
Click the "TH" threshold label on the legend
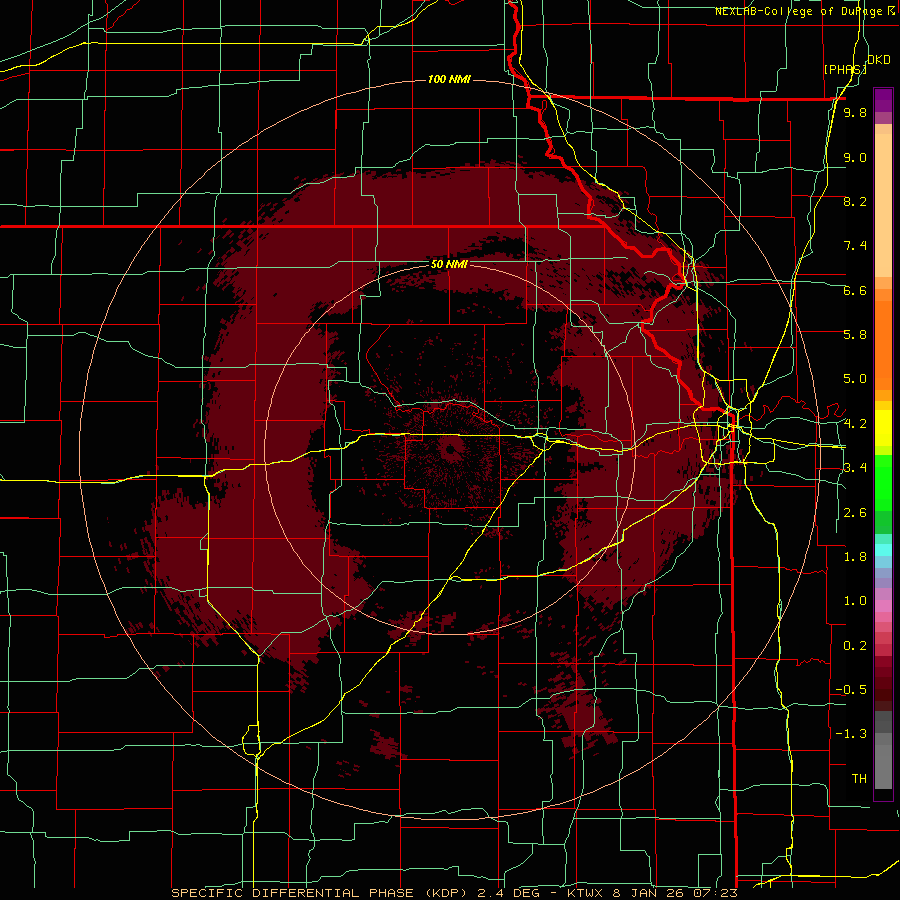click(x=859, y=779)
